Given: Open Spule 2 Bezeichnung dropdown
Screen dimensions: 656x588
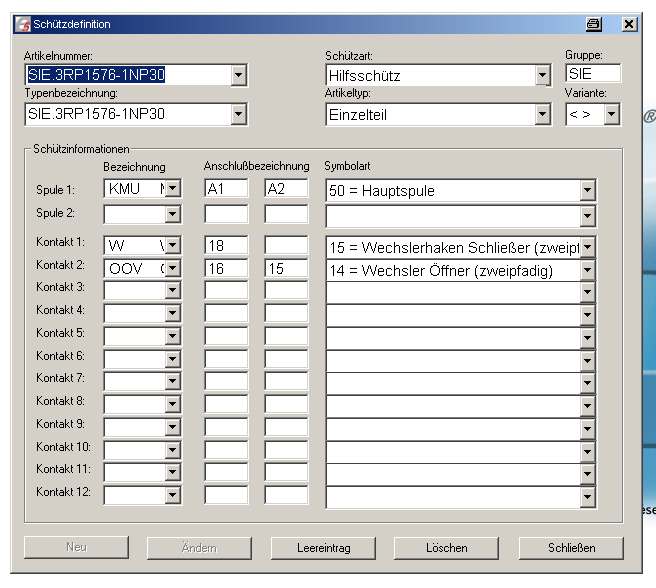Looking at the screenshot, I should click(x=173, y=215).
